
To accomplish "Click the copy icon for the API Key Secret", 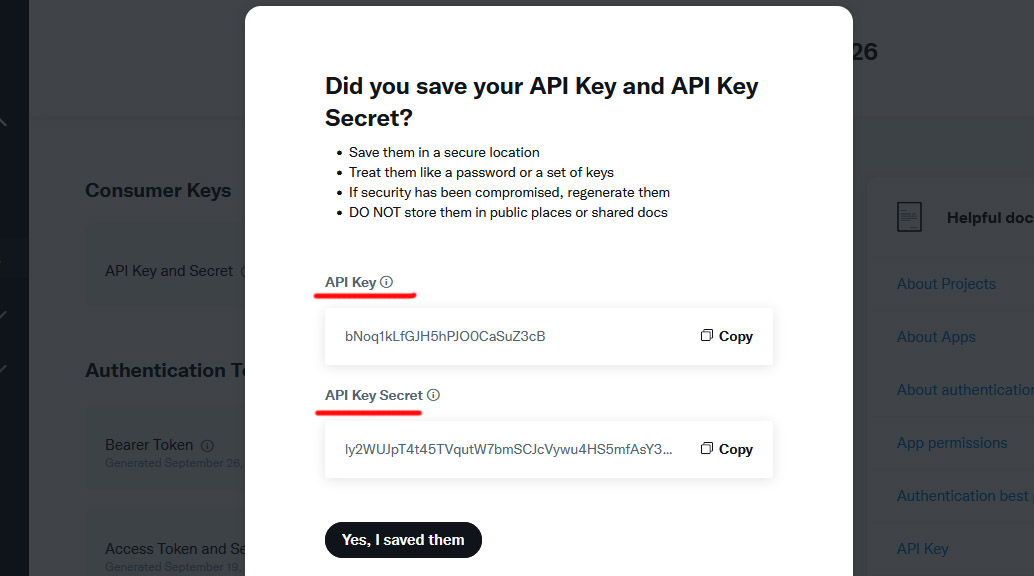I will 707,449.
